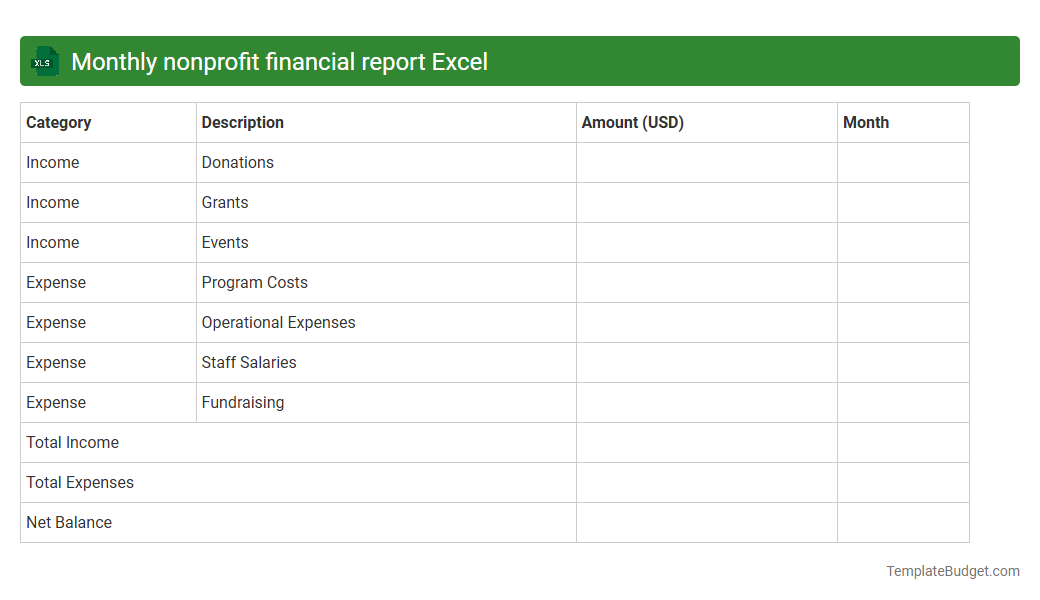1040x600 pixels.
Task: Select the Month column header
Action: [864, 122]
